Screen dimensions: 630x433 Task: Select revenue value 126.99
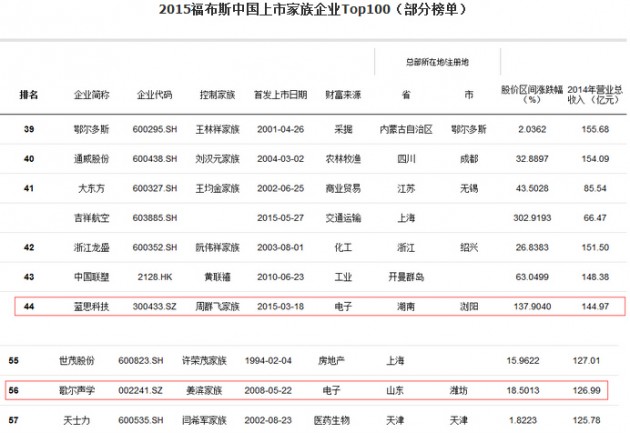[x=586, y=390]
